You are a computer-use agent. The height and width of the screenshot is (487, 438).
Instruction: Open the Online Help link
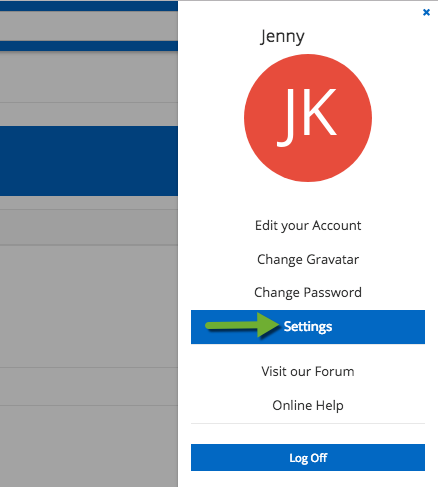coord(308,405)
